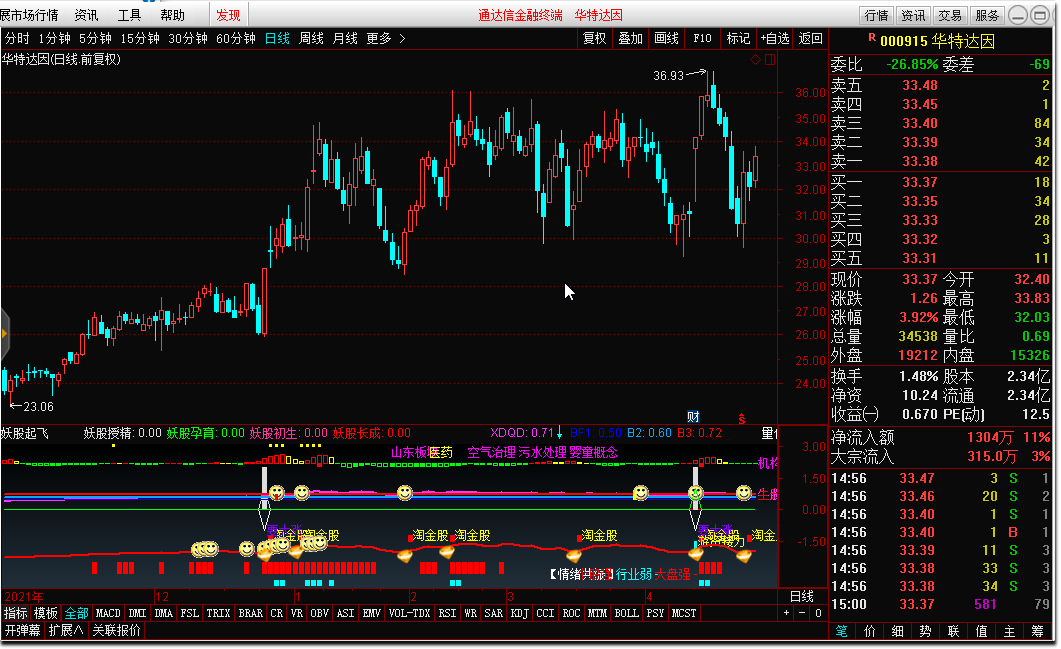
Task: Click the 标记 mark button
Action: pyautogui.click(x=738, y=39)
